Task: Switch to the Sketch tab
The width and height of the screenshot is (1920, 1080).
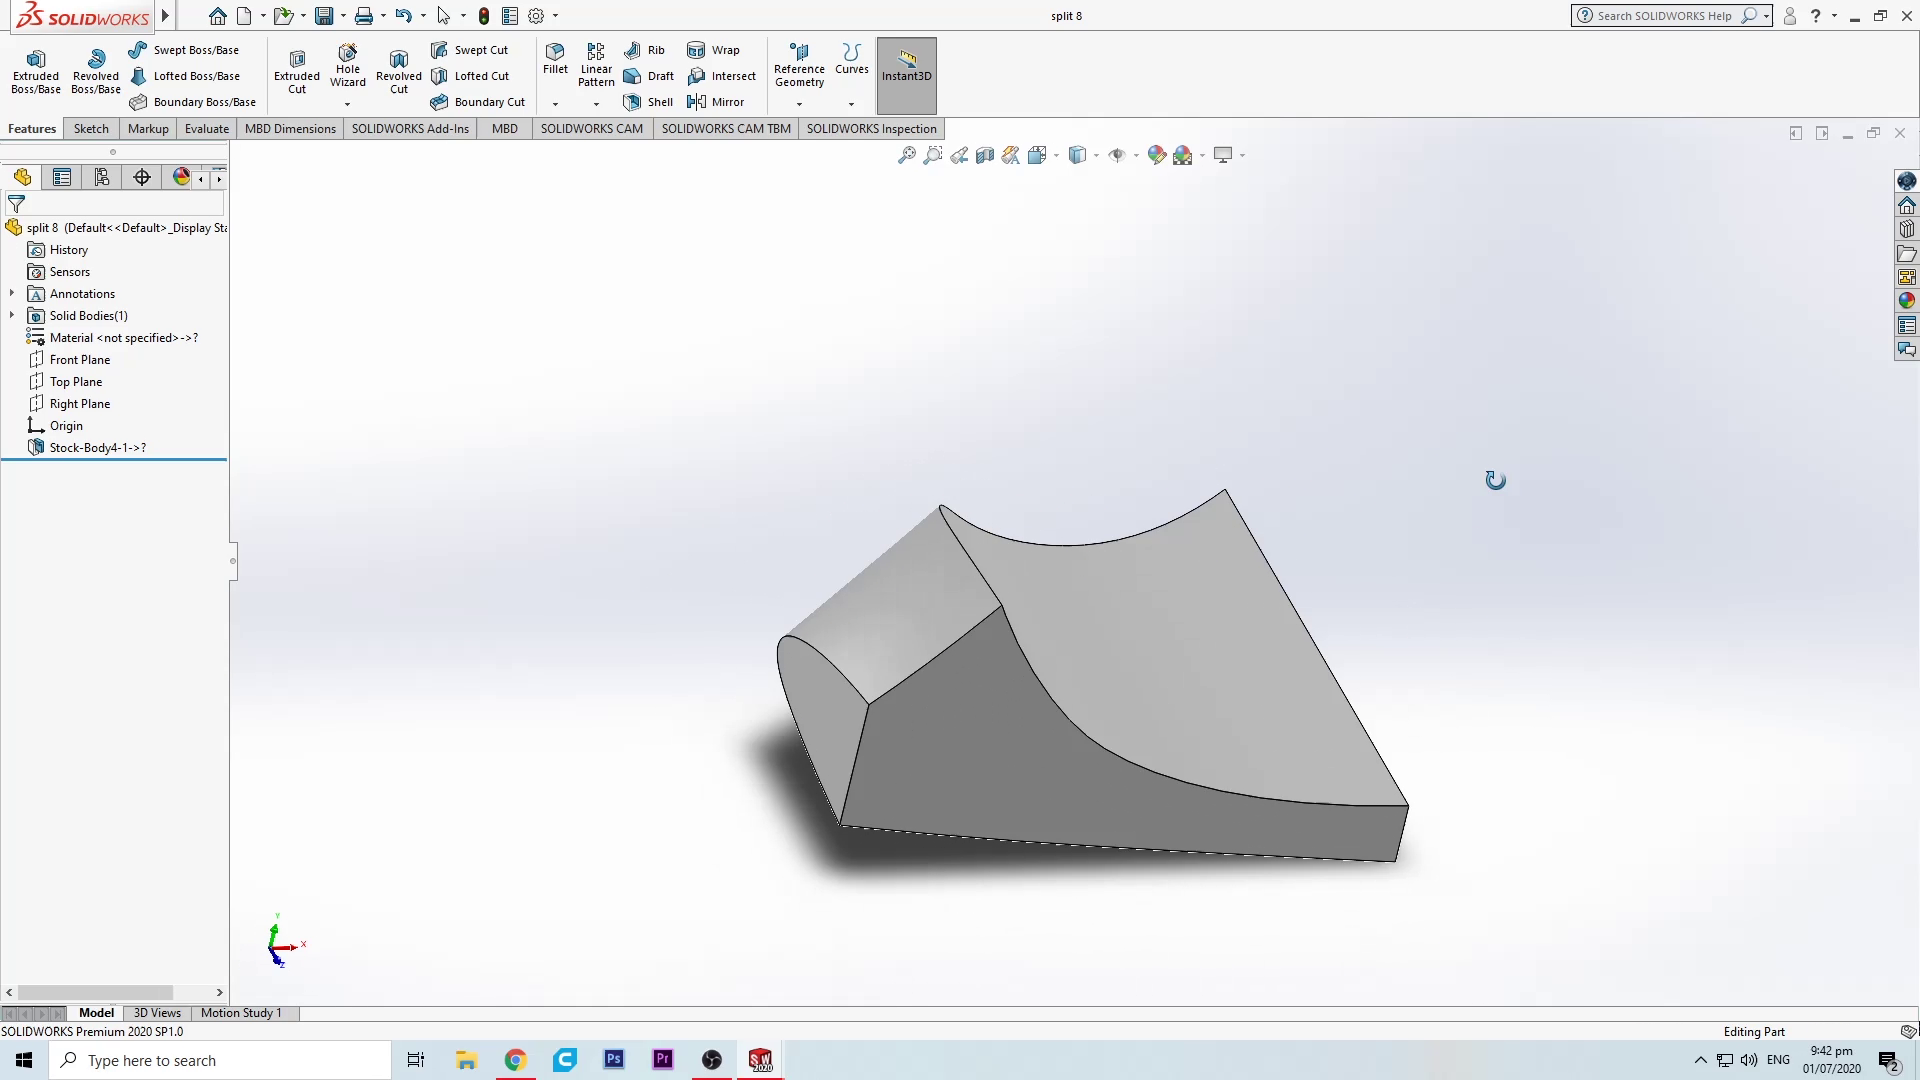Action: [91, 129]
